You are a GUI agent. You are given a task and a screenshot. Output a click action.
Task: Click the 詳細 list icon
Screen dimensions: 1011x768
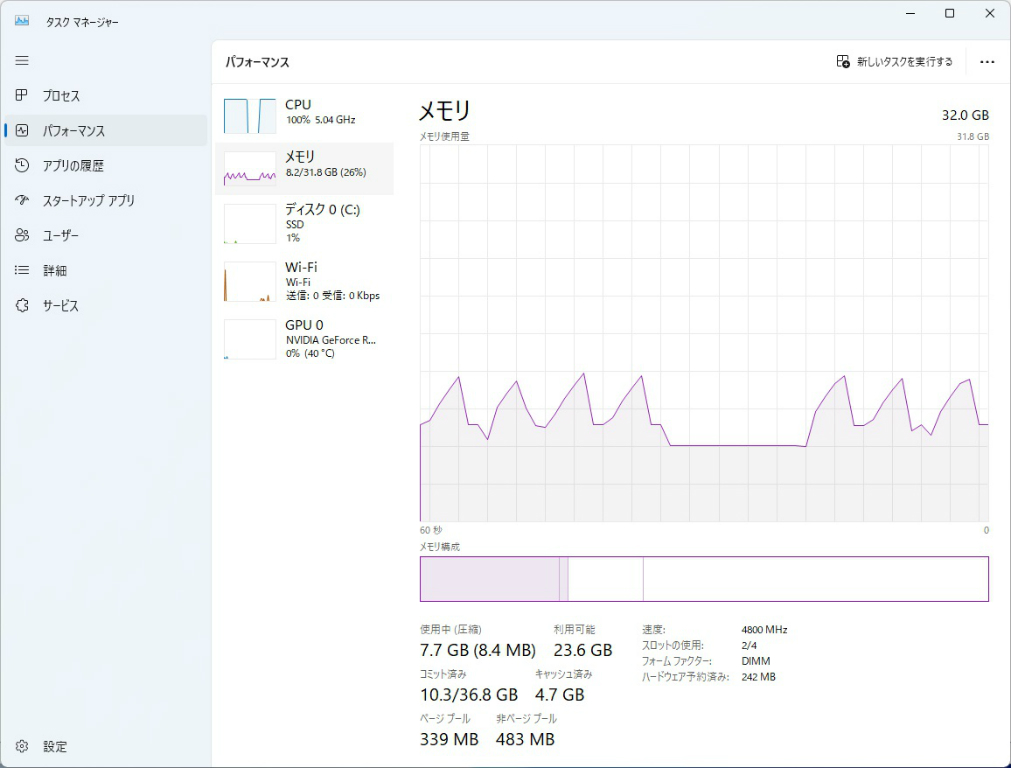pyautogui.click(x=22, y=270)
